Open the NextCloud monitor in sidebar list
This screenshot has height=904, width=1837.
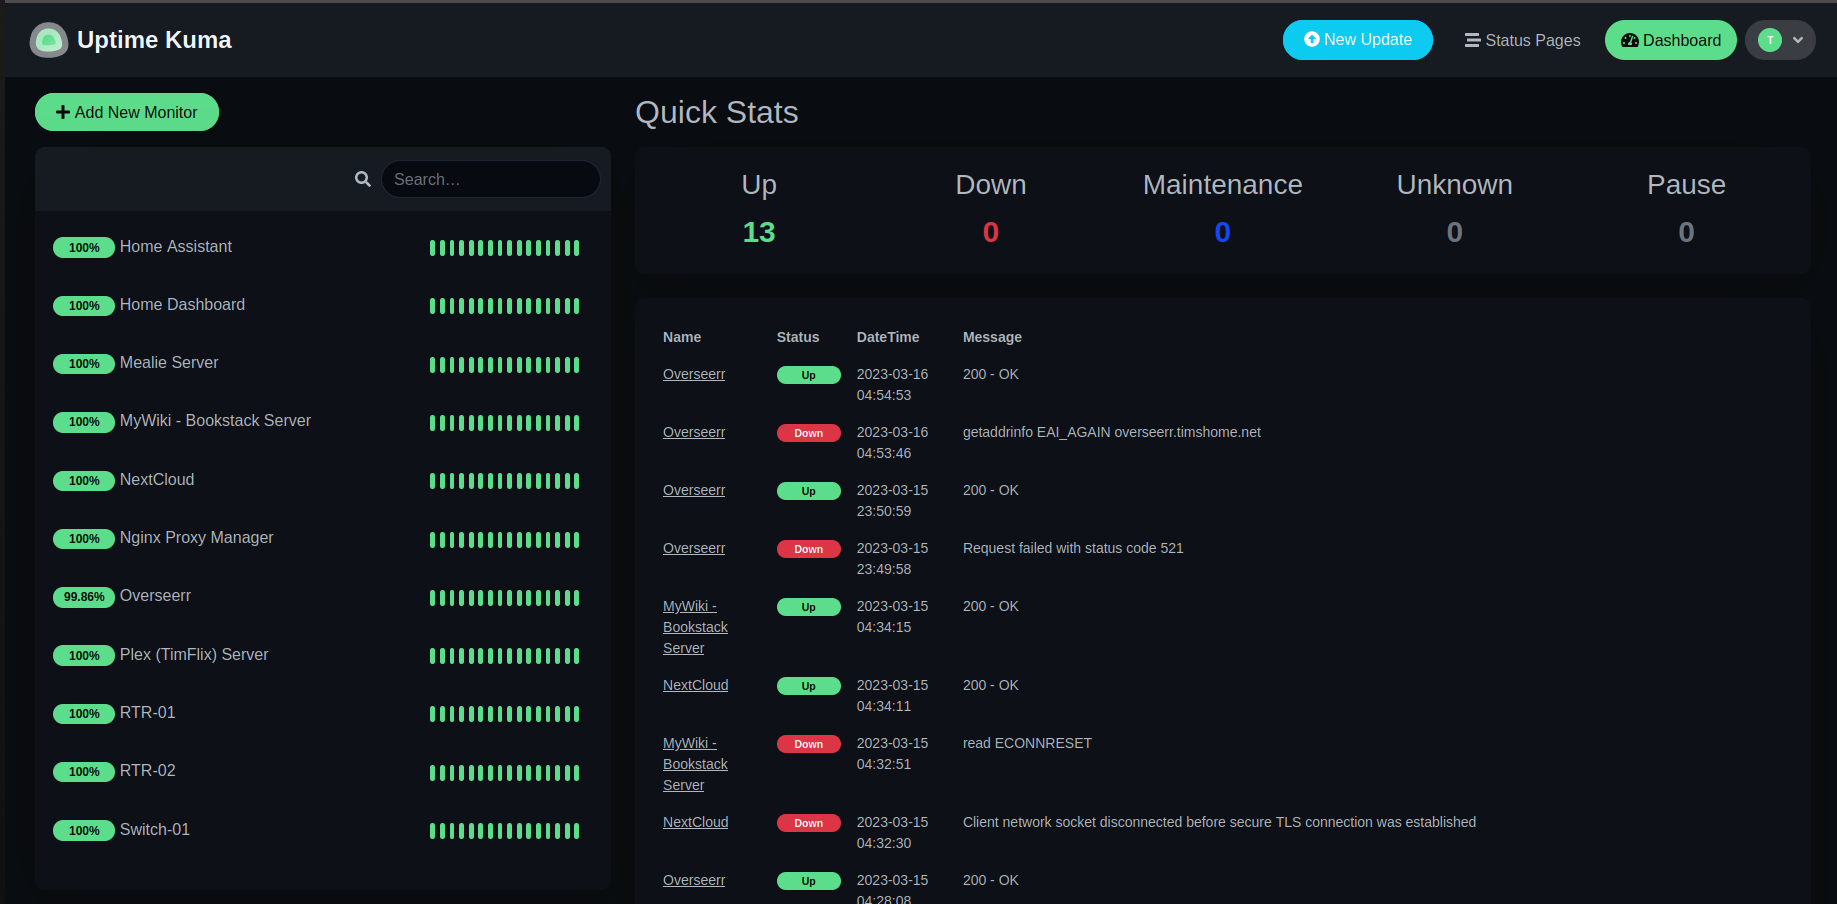tap(322, 480)
